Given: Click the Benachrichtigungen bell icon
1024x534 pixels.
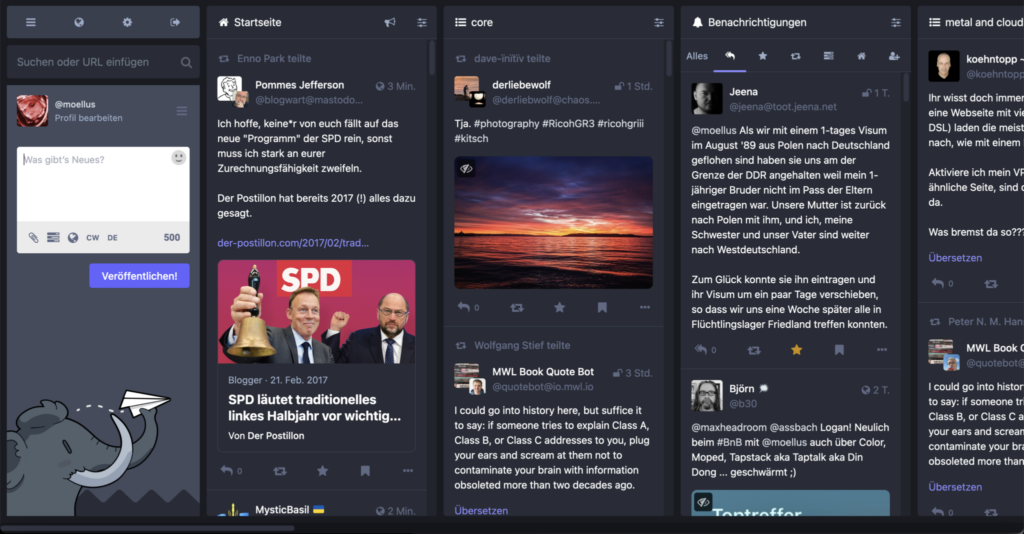Looking at the screenshot, I should 697,22.
